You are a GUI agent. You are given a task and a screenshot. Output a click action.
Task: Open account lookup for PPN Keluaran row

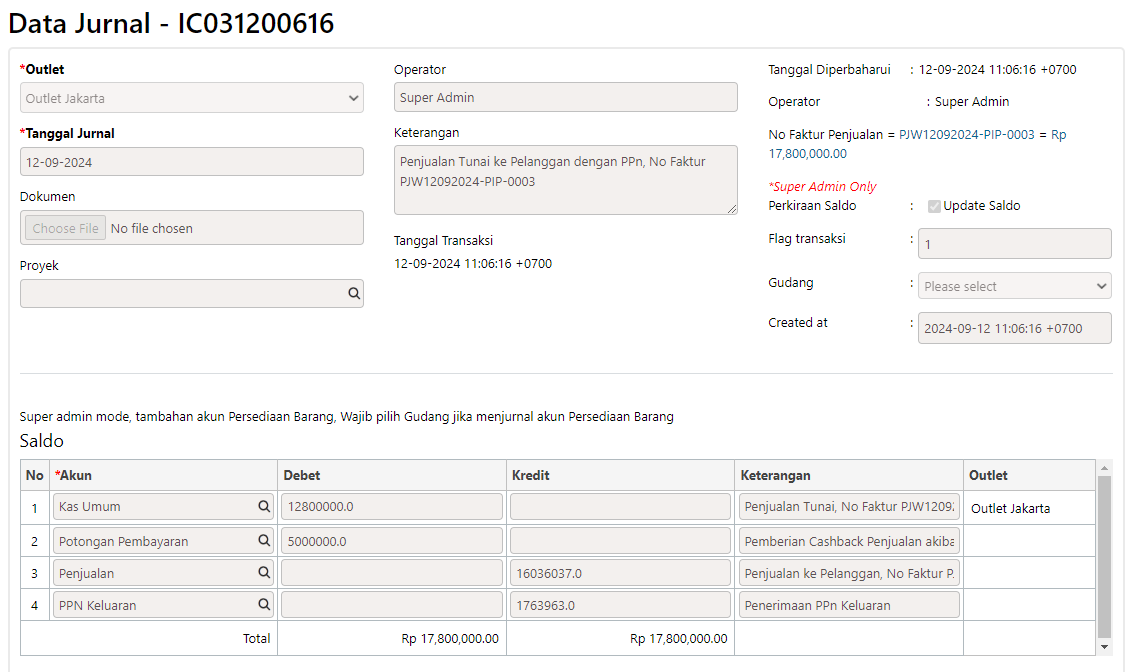(x=264, y=604)
